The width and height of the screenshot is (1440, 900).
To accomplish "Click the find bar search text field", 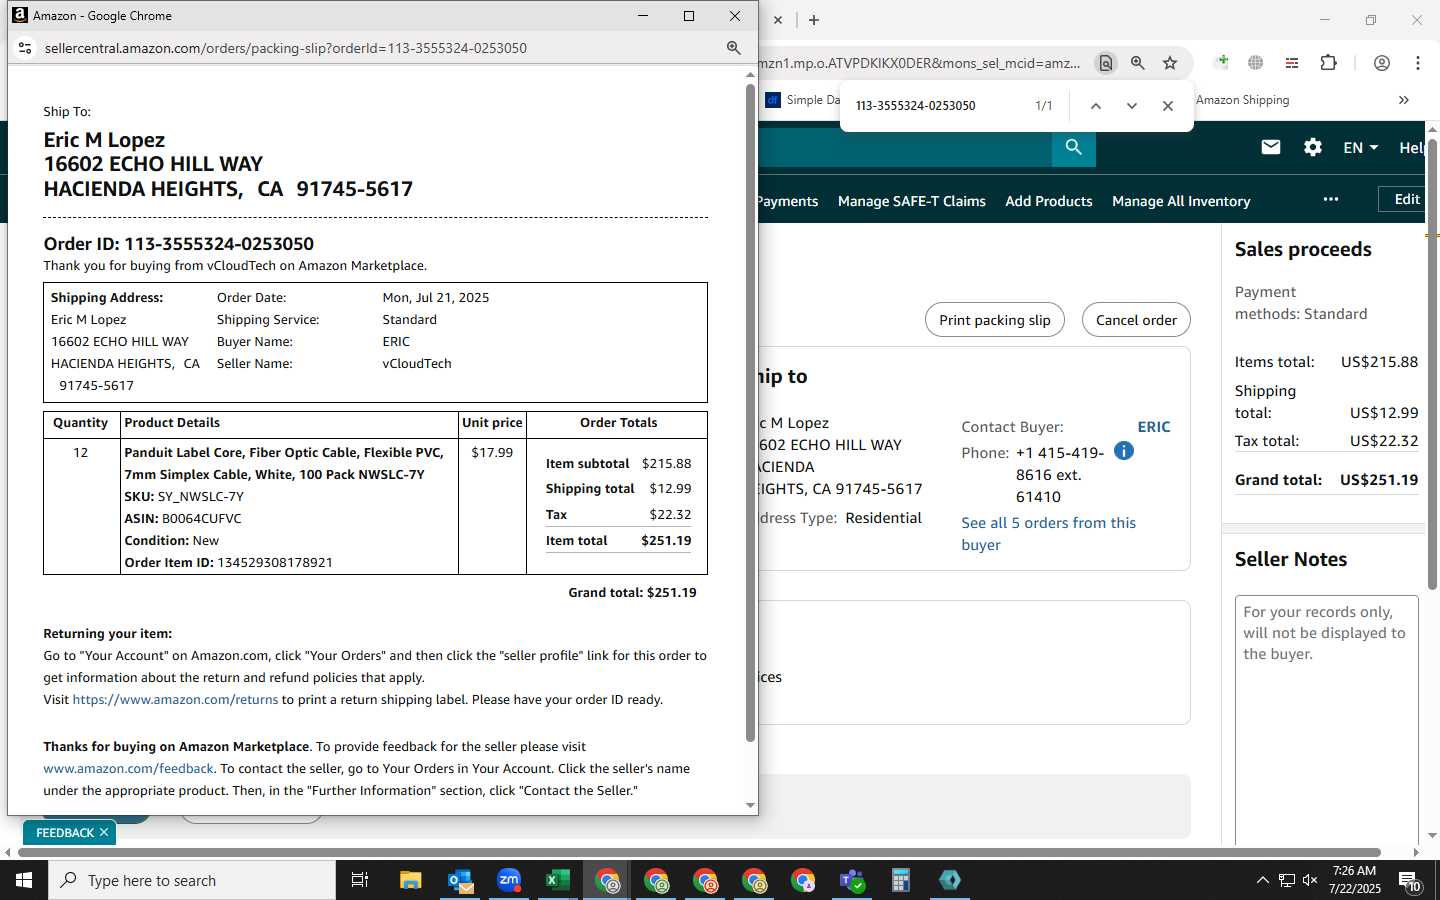I will (x=938, y=106).
